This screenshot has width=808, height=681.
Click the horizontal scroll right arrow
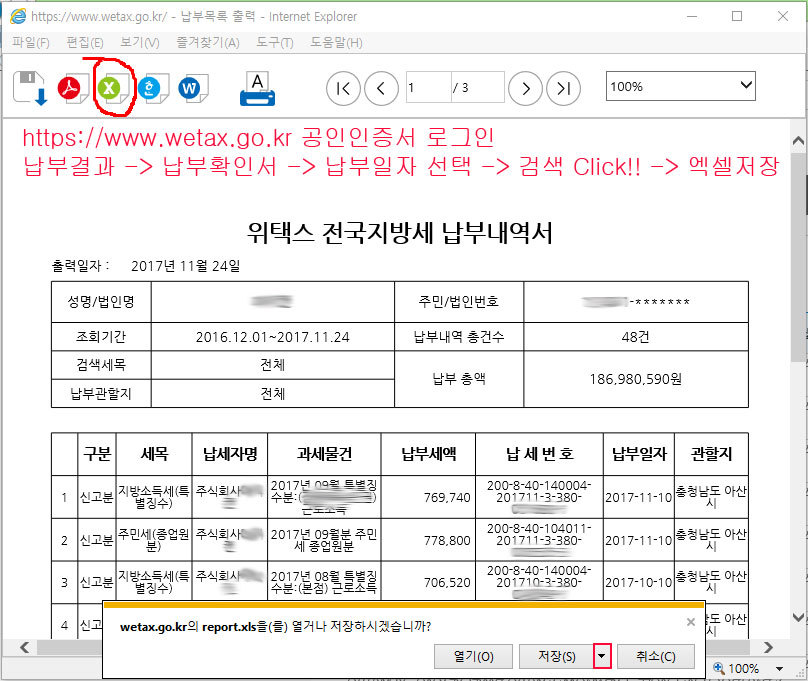coord(768,648)
